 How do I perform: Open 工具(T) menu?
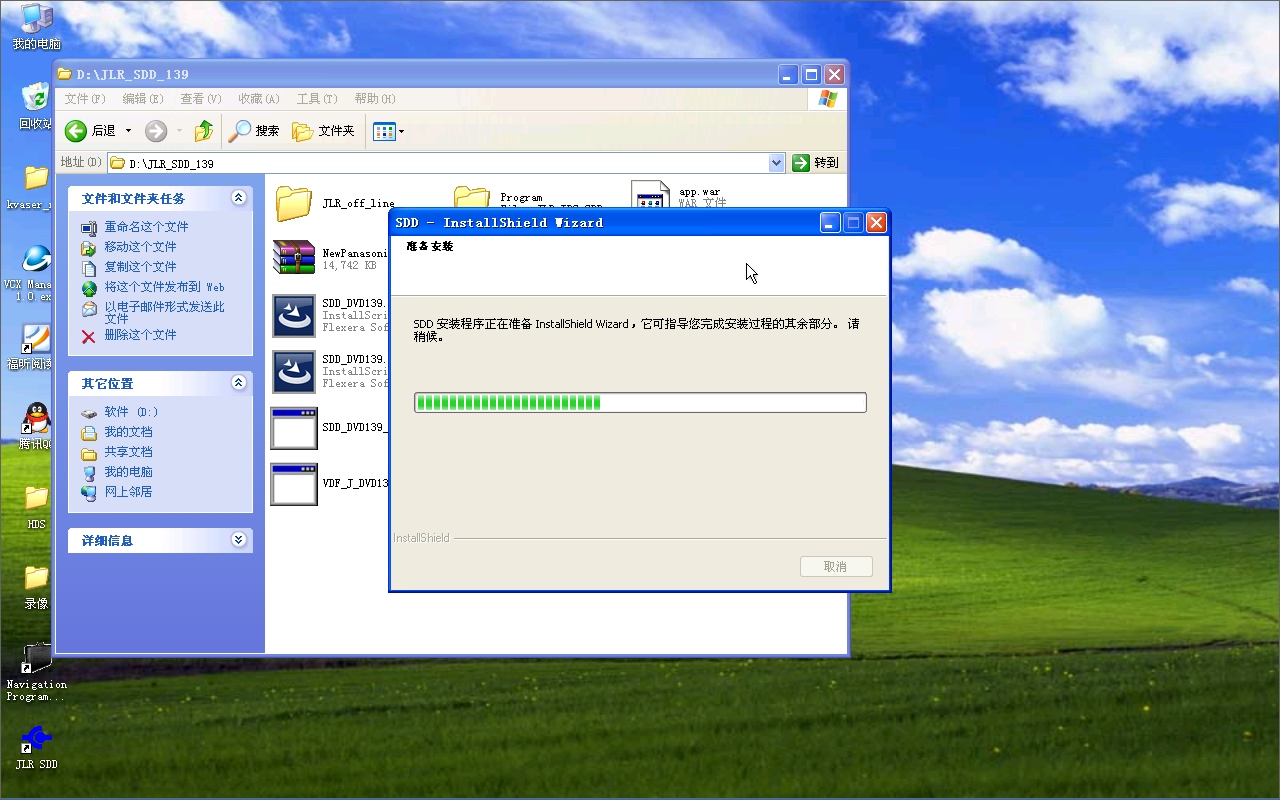coord(317,99)
